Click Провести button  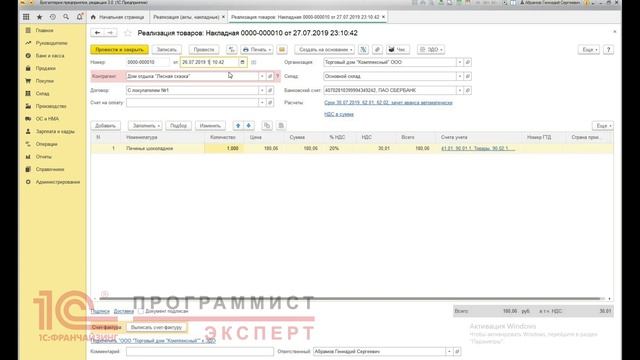[204, 49]
